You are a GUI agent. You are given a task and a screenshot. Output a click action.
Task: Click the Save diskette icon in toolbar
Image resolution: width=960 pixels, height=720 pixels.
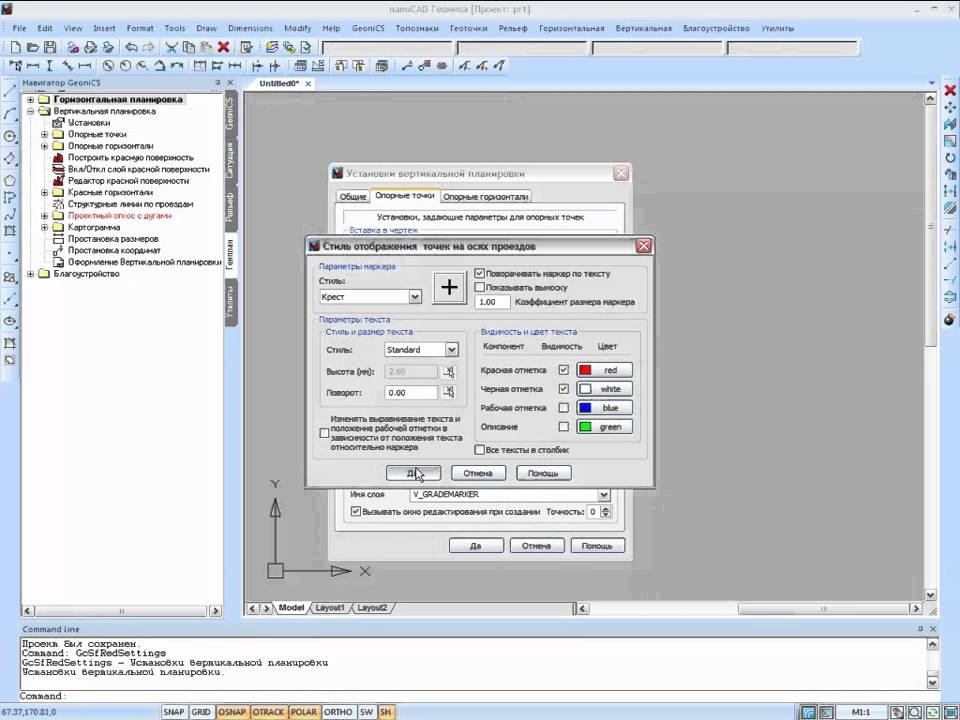click(x=49, y=47)
